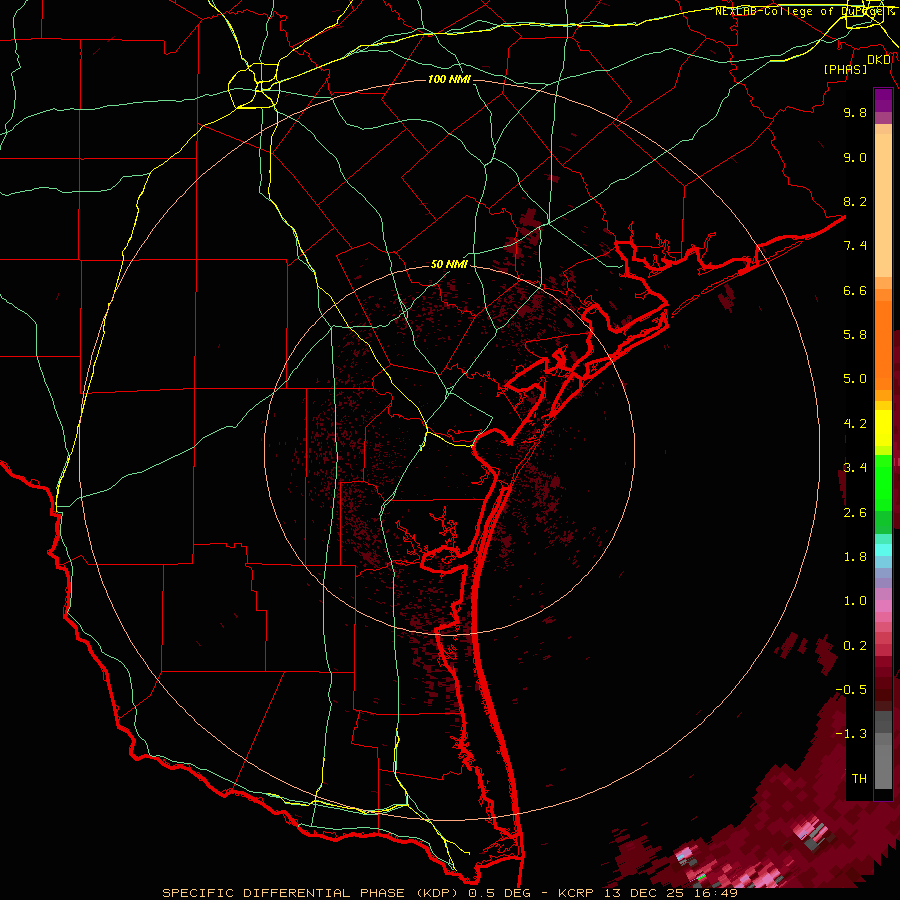Click the 'DKD' product code label
900x900 pixels.
879,60
